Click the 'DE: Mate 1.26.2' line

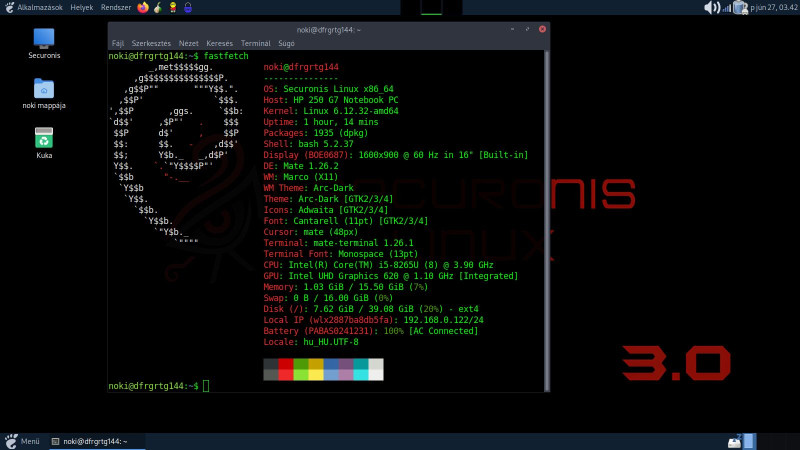[x=301, y=166]
